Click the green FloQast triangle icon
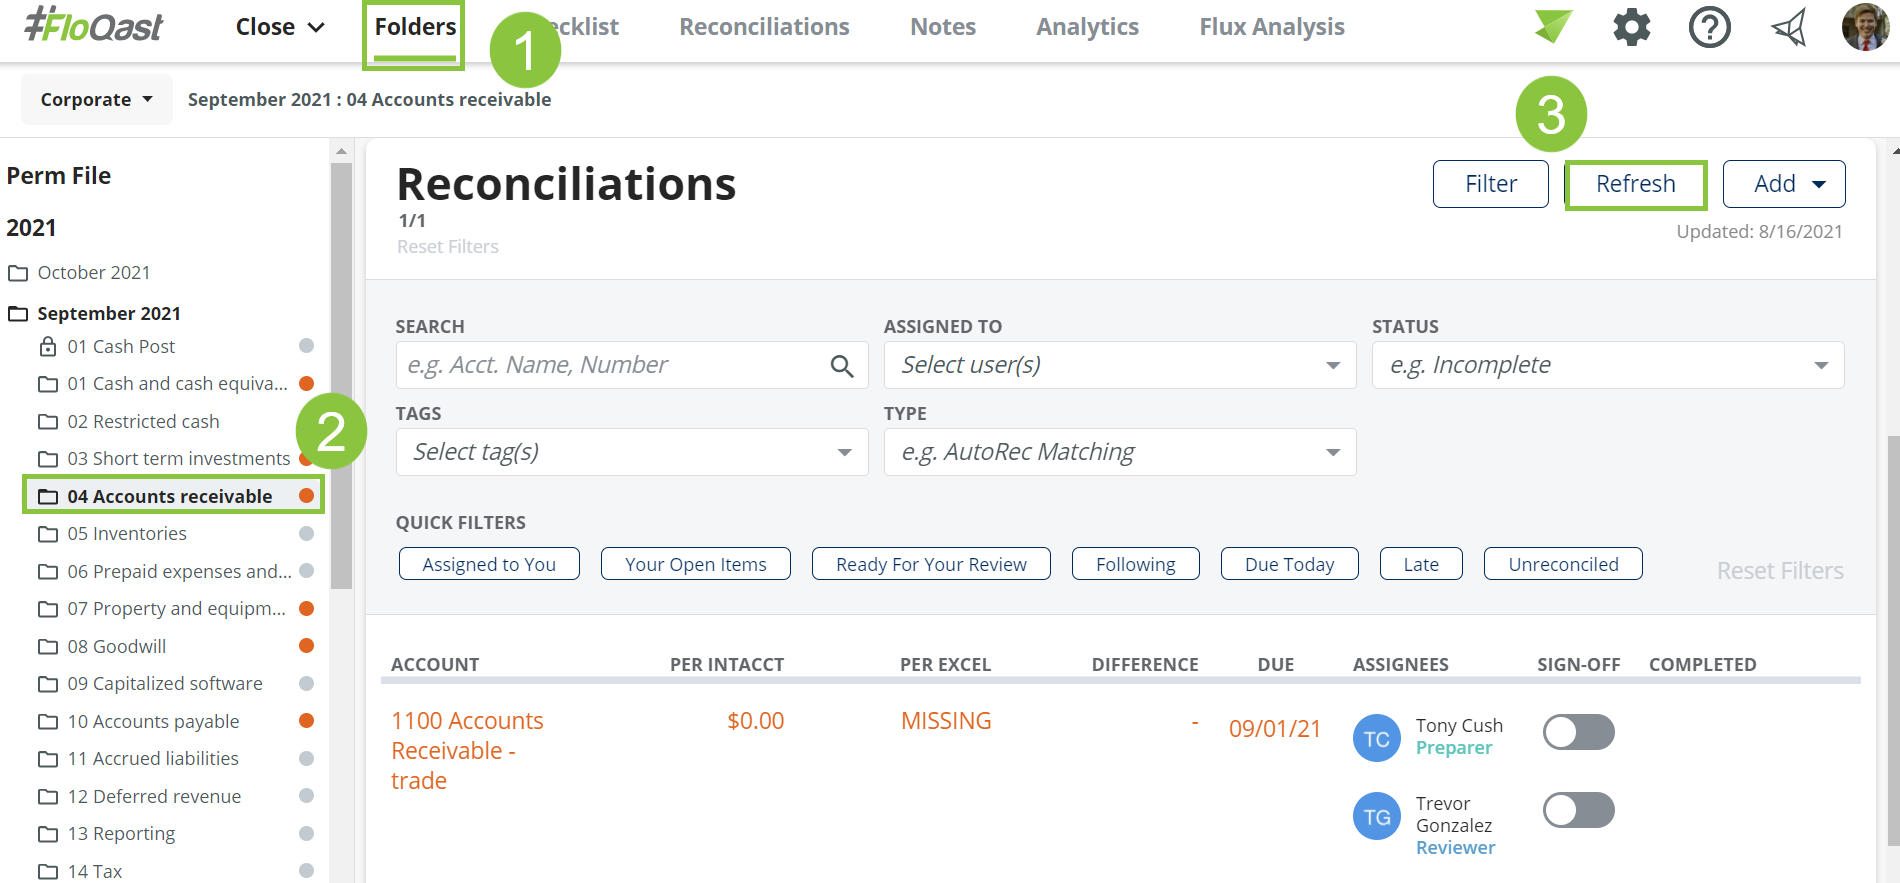Screen dimensions: 1900x883 click(1553, 26)
